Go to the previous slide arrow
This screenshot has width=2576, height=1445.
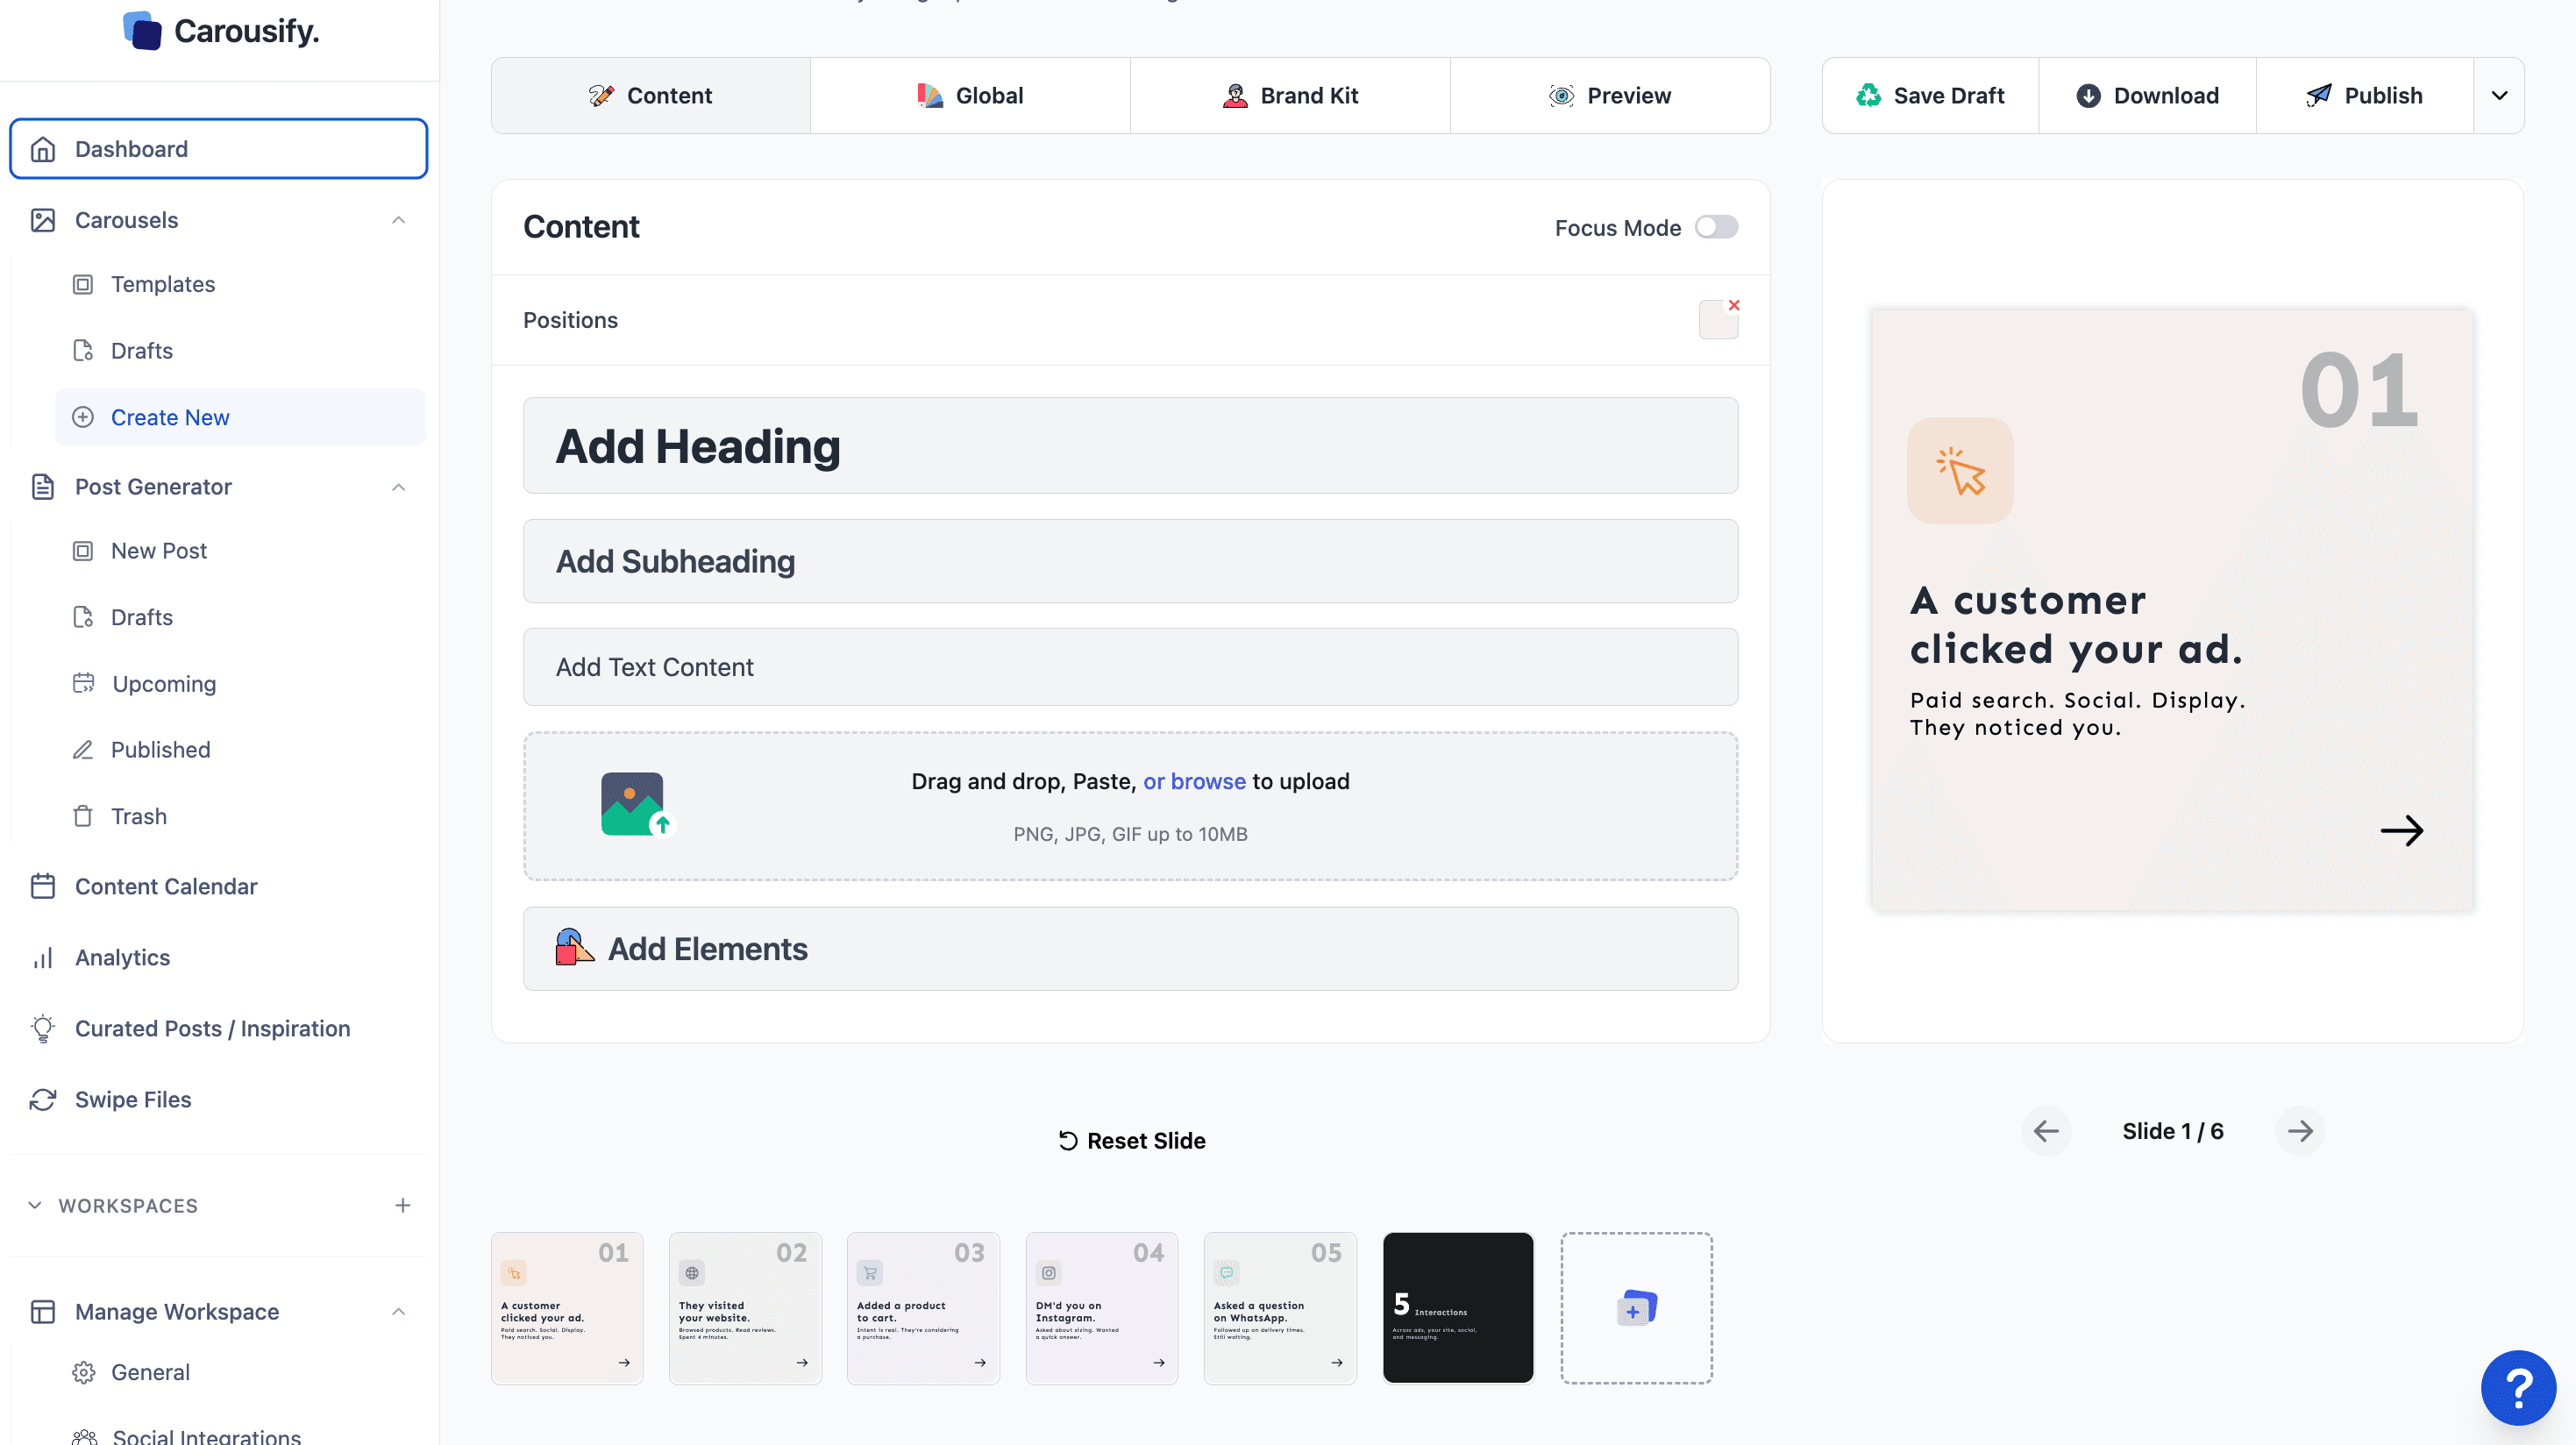[2046, 1131]
